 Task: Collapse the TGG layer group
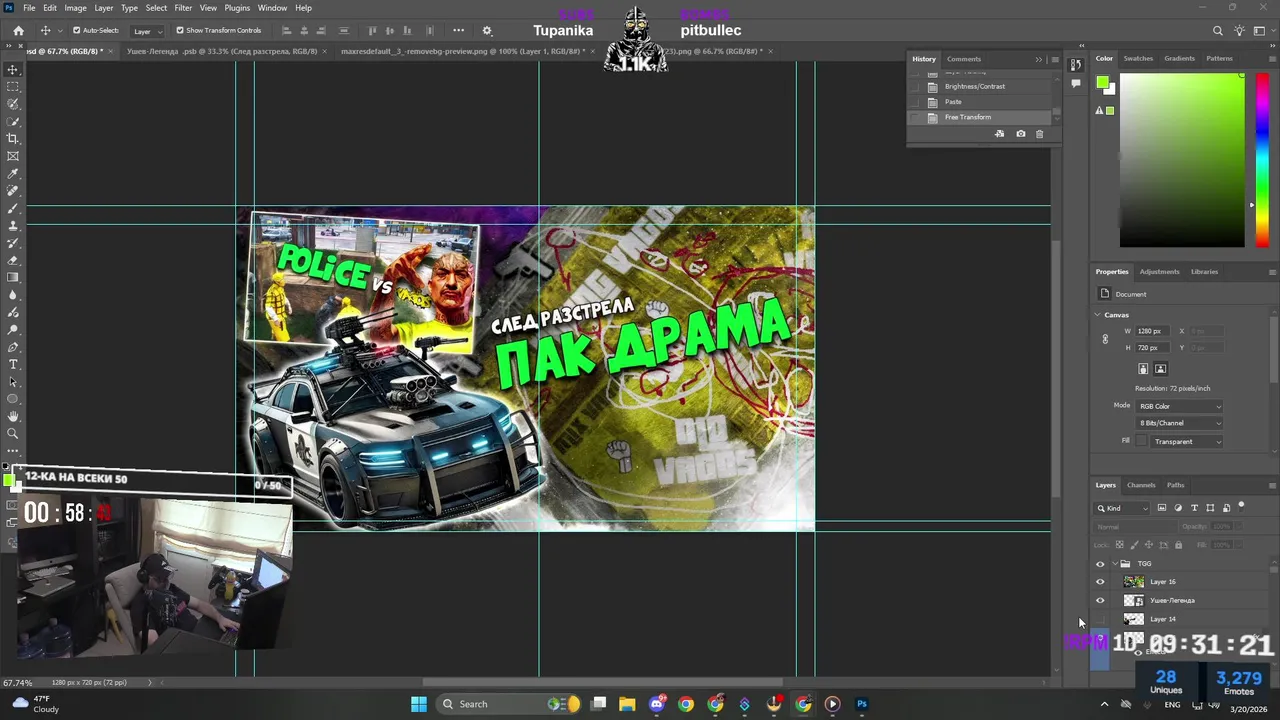pyautogui.click(x=1114, y=564)
